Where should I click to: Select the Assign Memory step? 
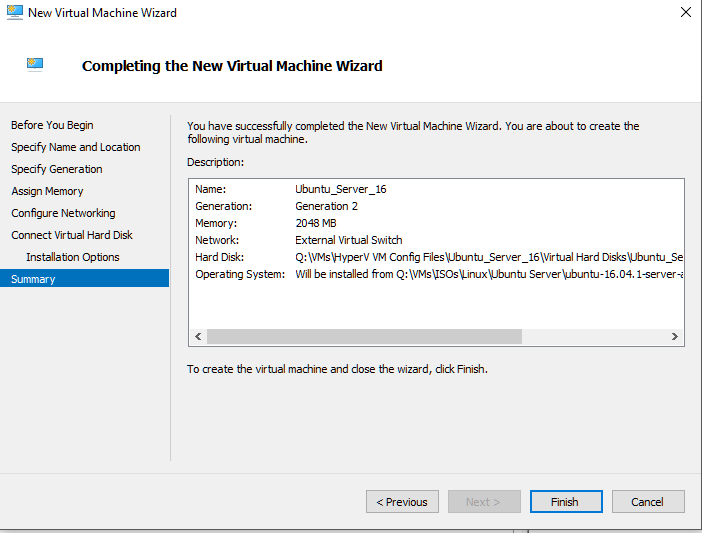[47, 191]
